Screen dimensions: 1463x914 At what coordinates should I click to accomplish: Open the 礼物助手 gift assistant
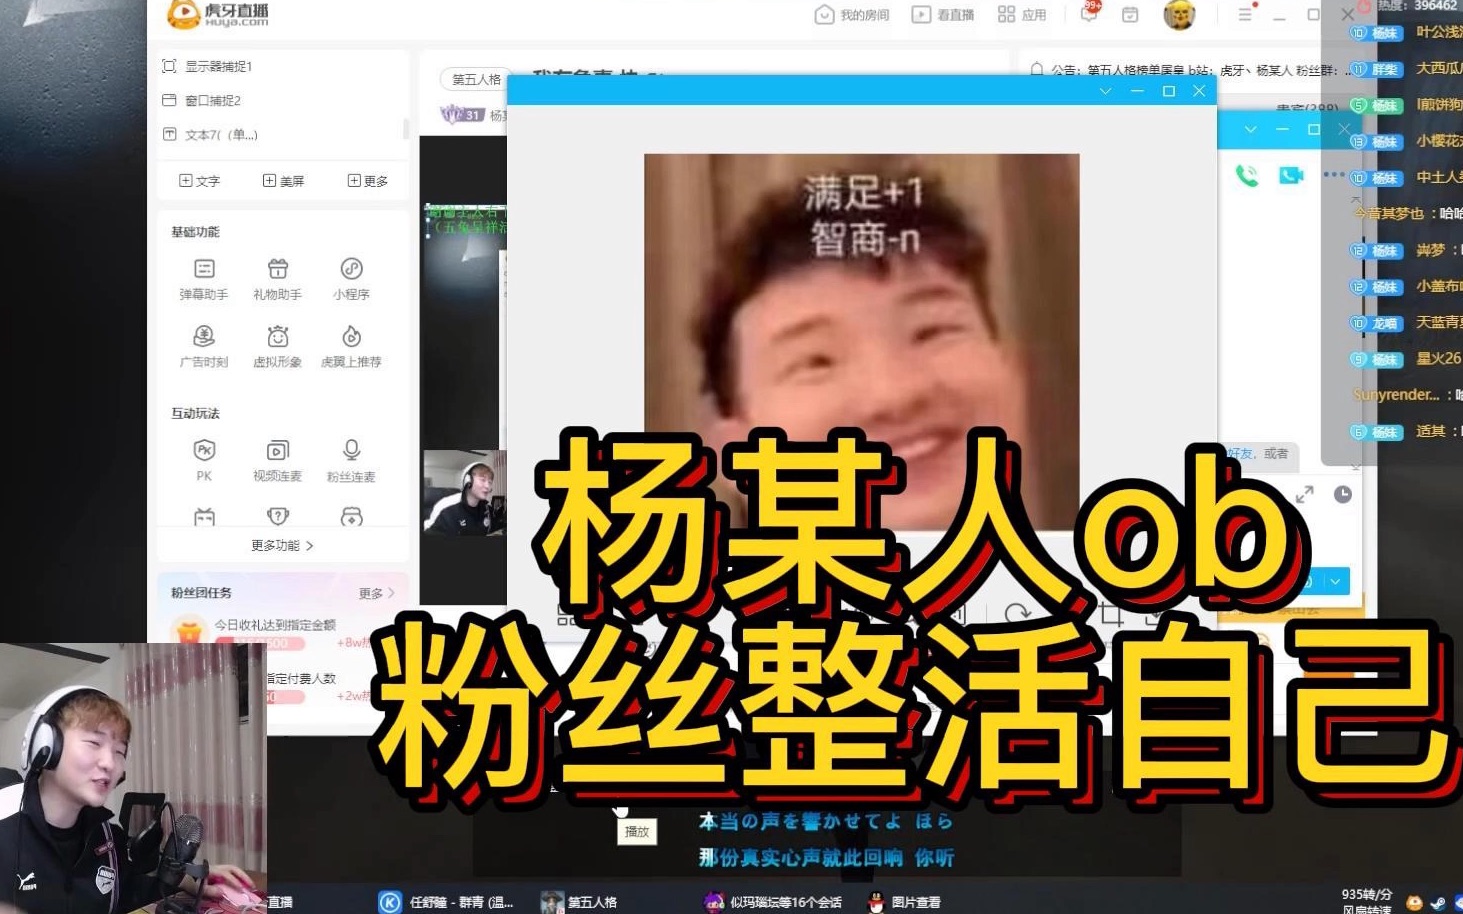(x=277, y=279)
